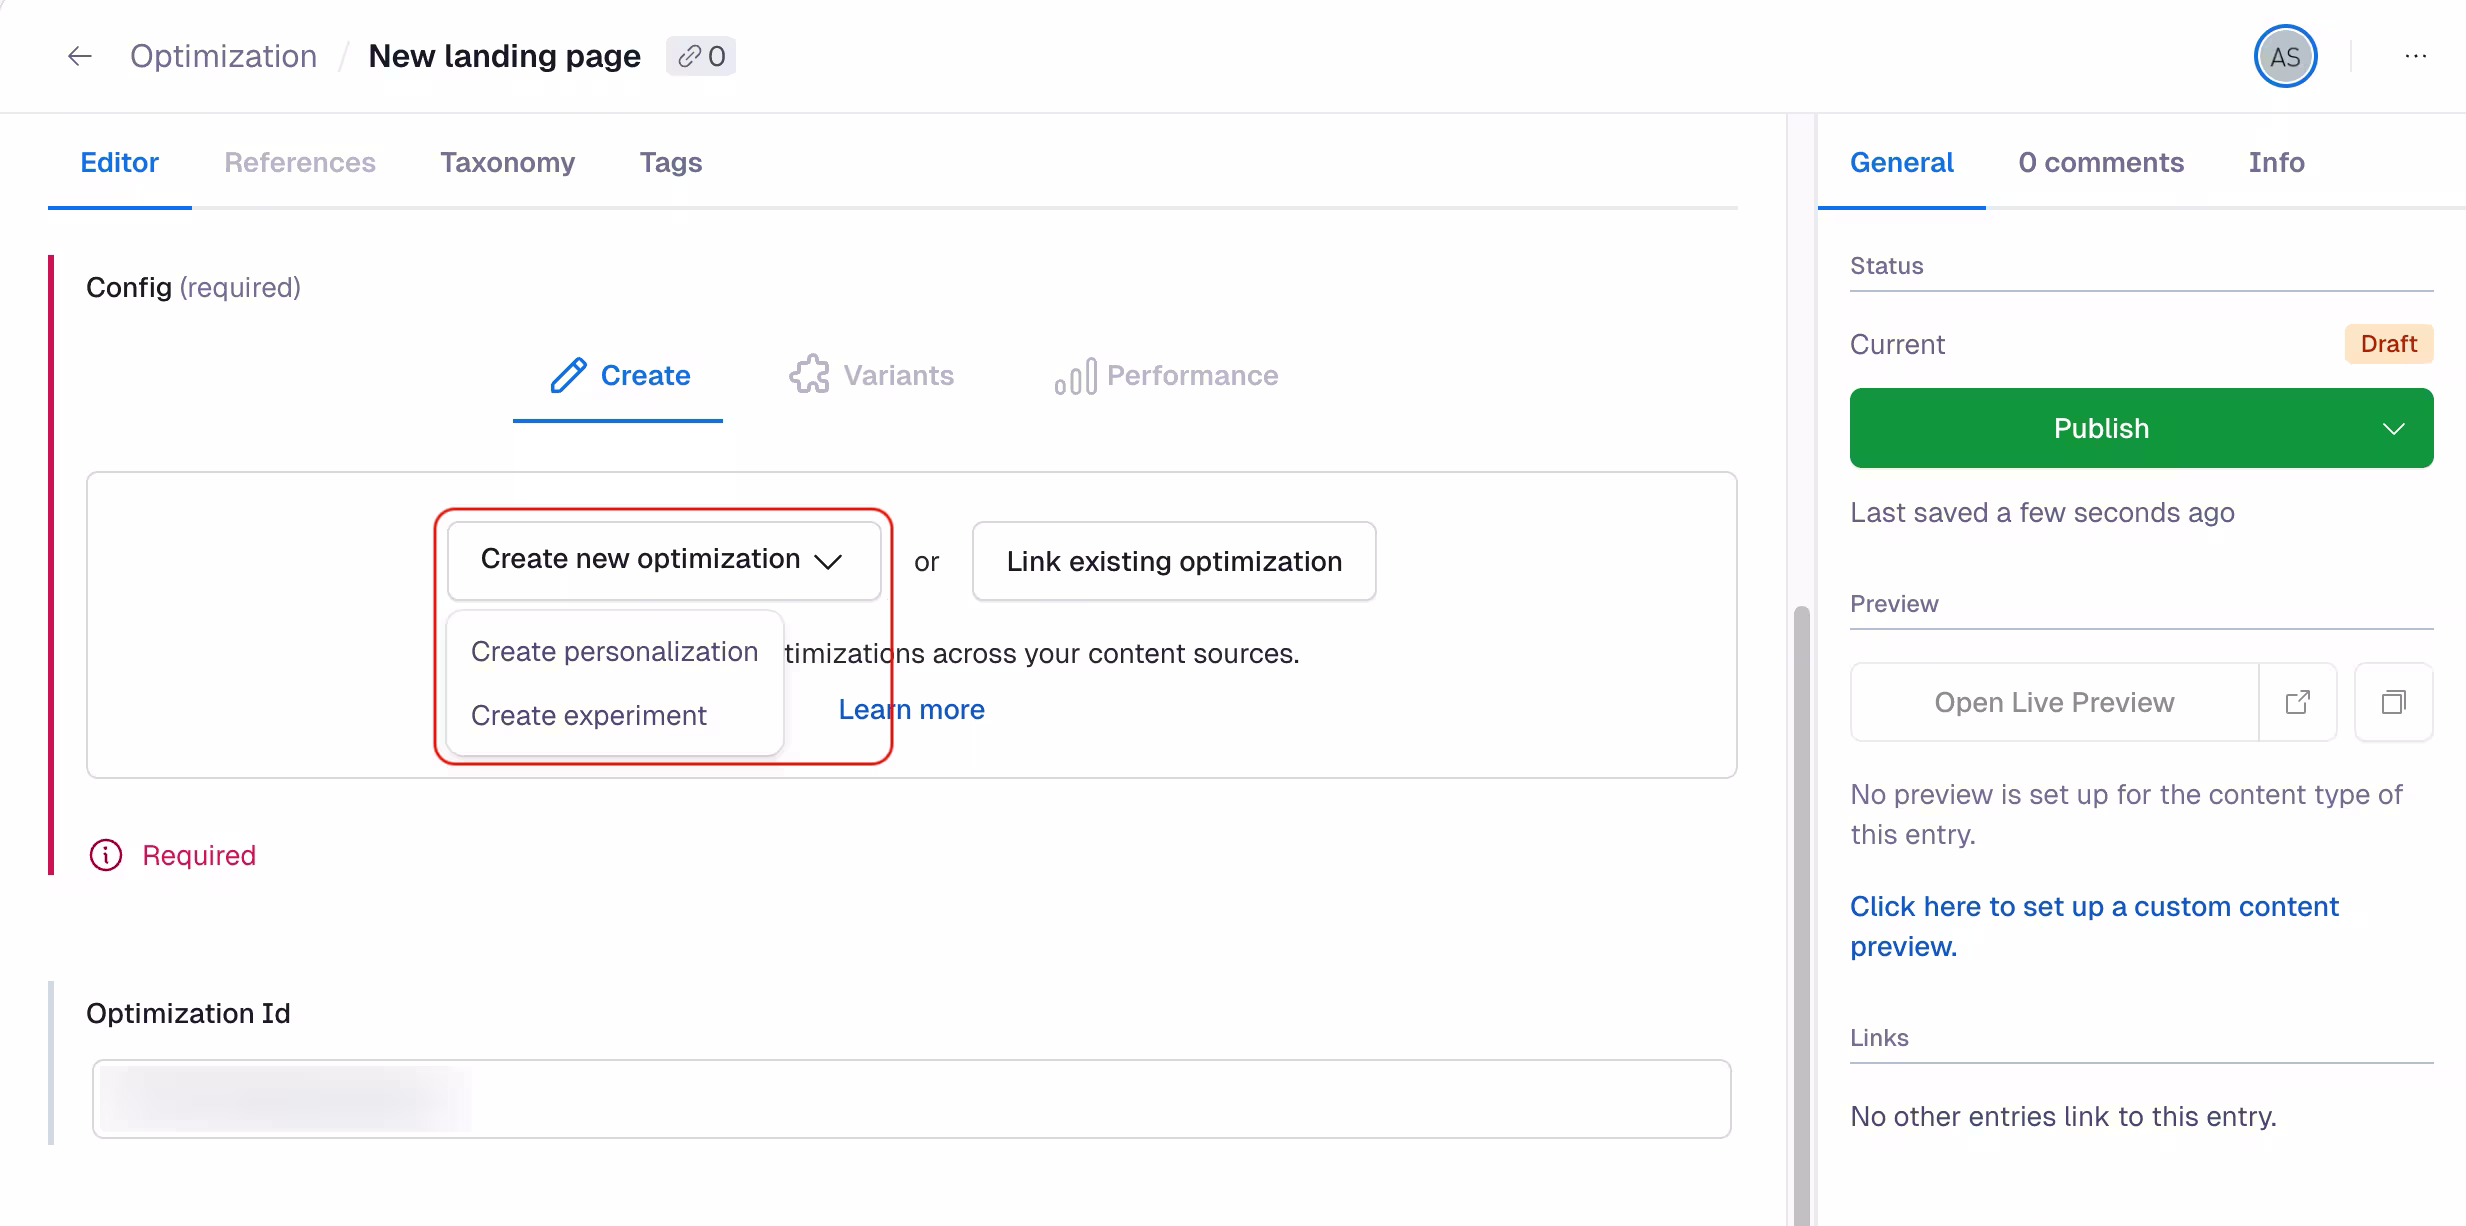
Task: Click the custom content preview setup link
Action: point(2094,926)
